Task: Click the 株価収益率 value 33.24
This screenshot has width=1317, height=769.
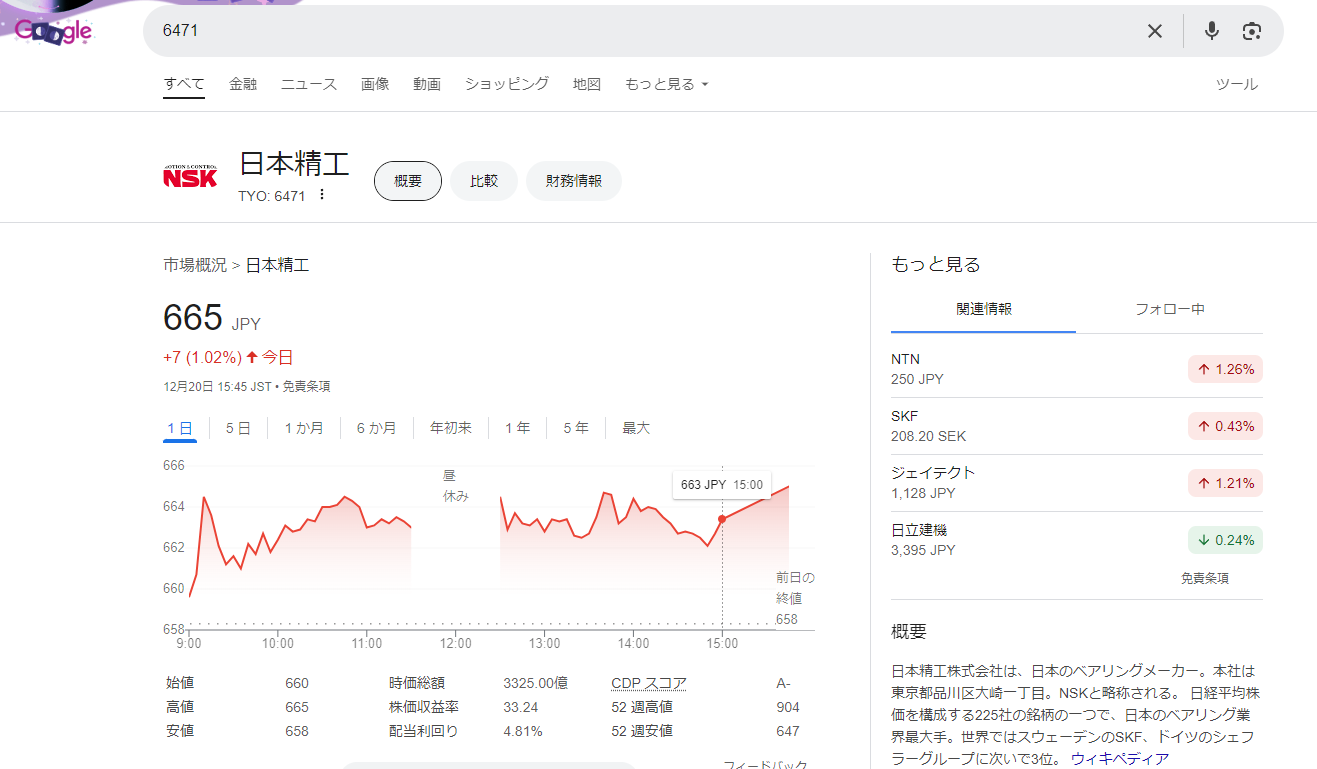Action: pyautogui.click(x=521, y=707)
